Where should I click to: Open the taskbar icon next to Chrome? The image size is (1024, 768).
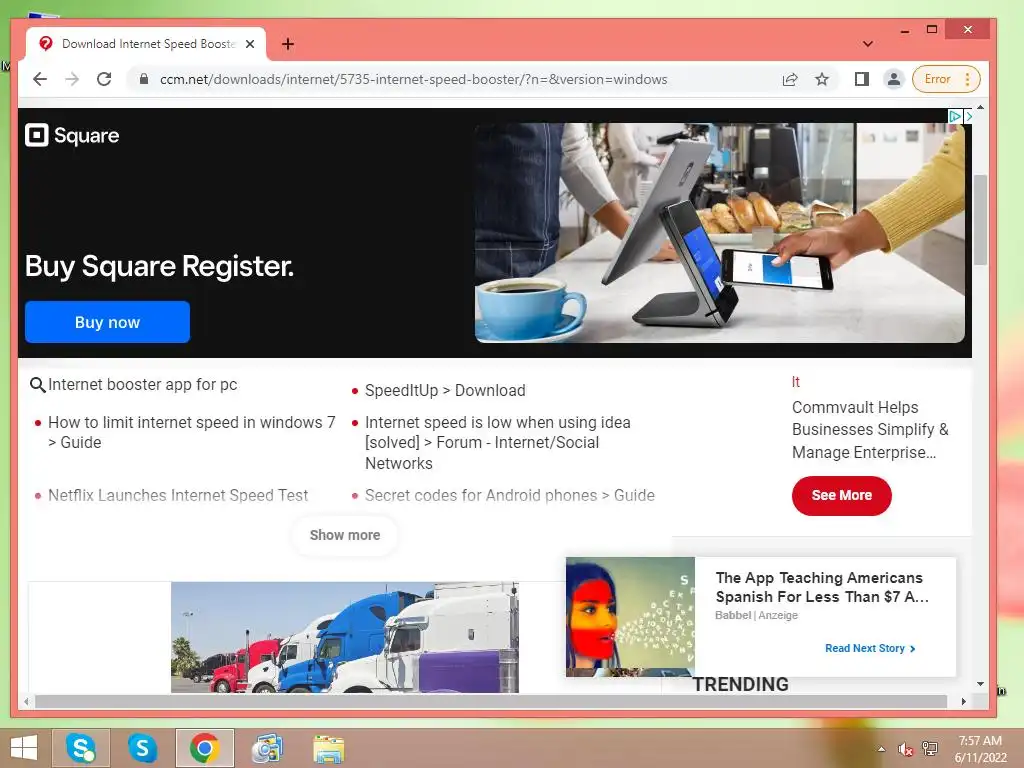pyautogui.click(x=266, y=748)
